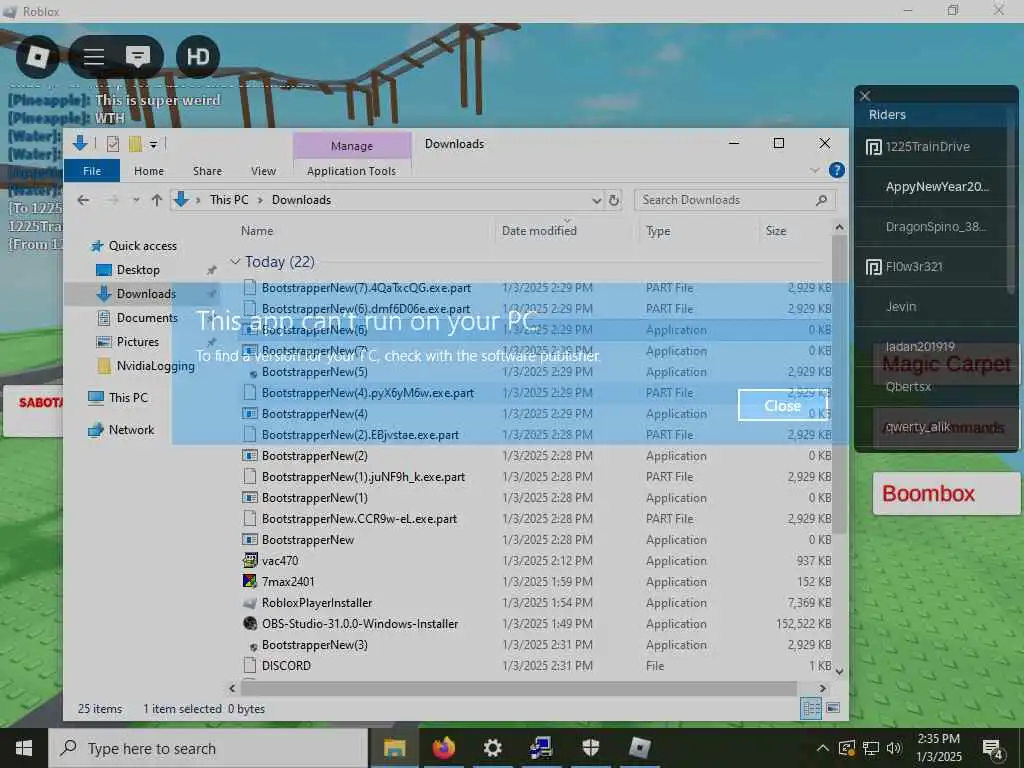Click the search magnifier icon in Explorer
Image resolution: width=1024 pixels, height=768 pixels.
pos(822,200)
